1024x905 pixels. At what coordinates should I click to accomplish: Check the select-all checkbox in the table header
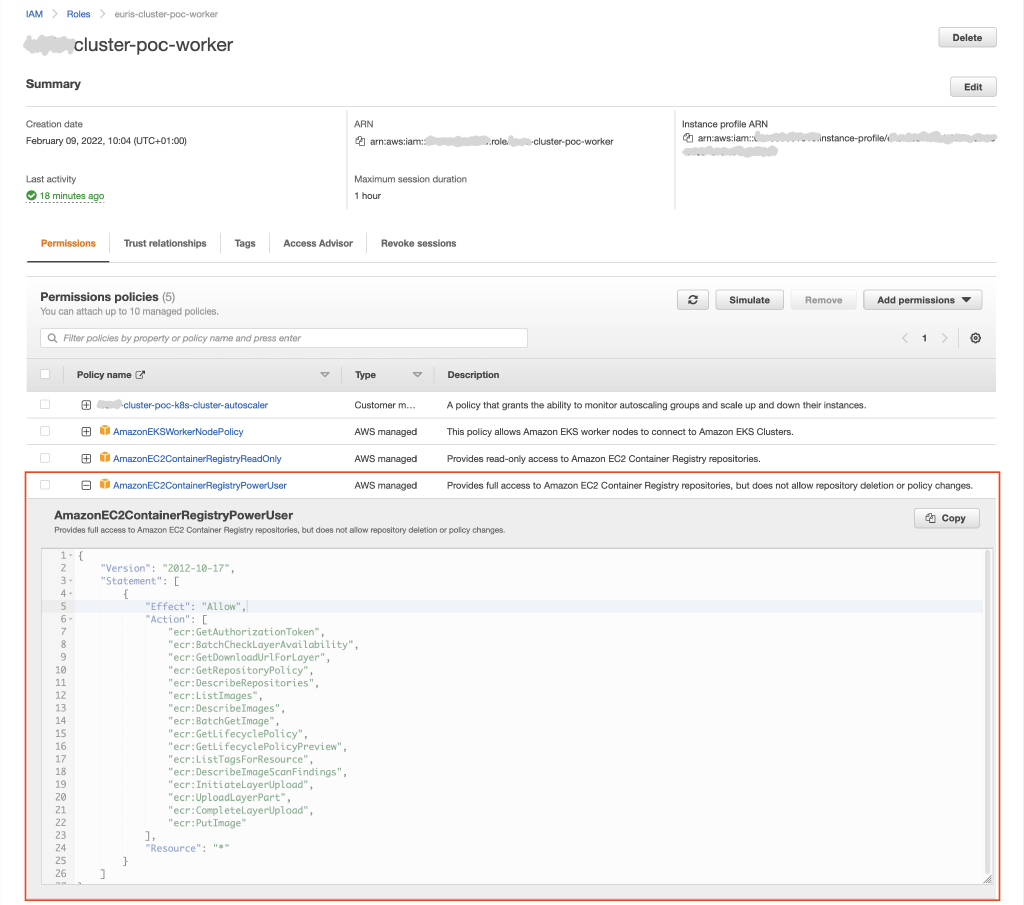coord(43,374)
